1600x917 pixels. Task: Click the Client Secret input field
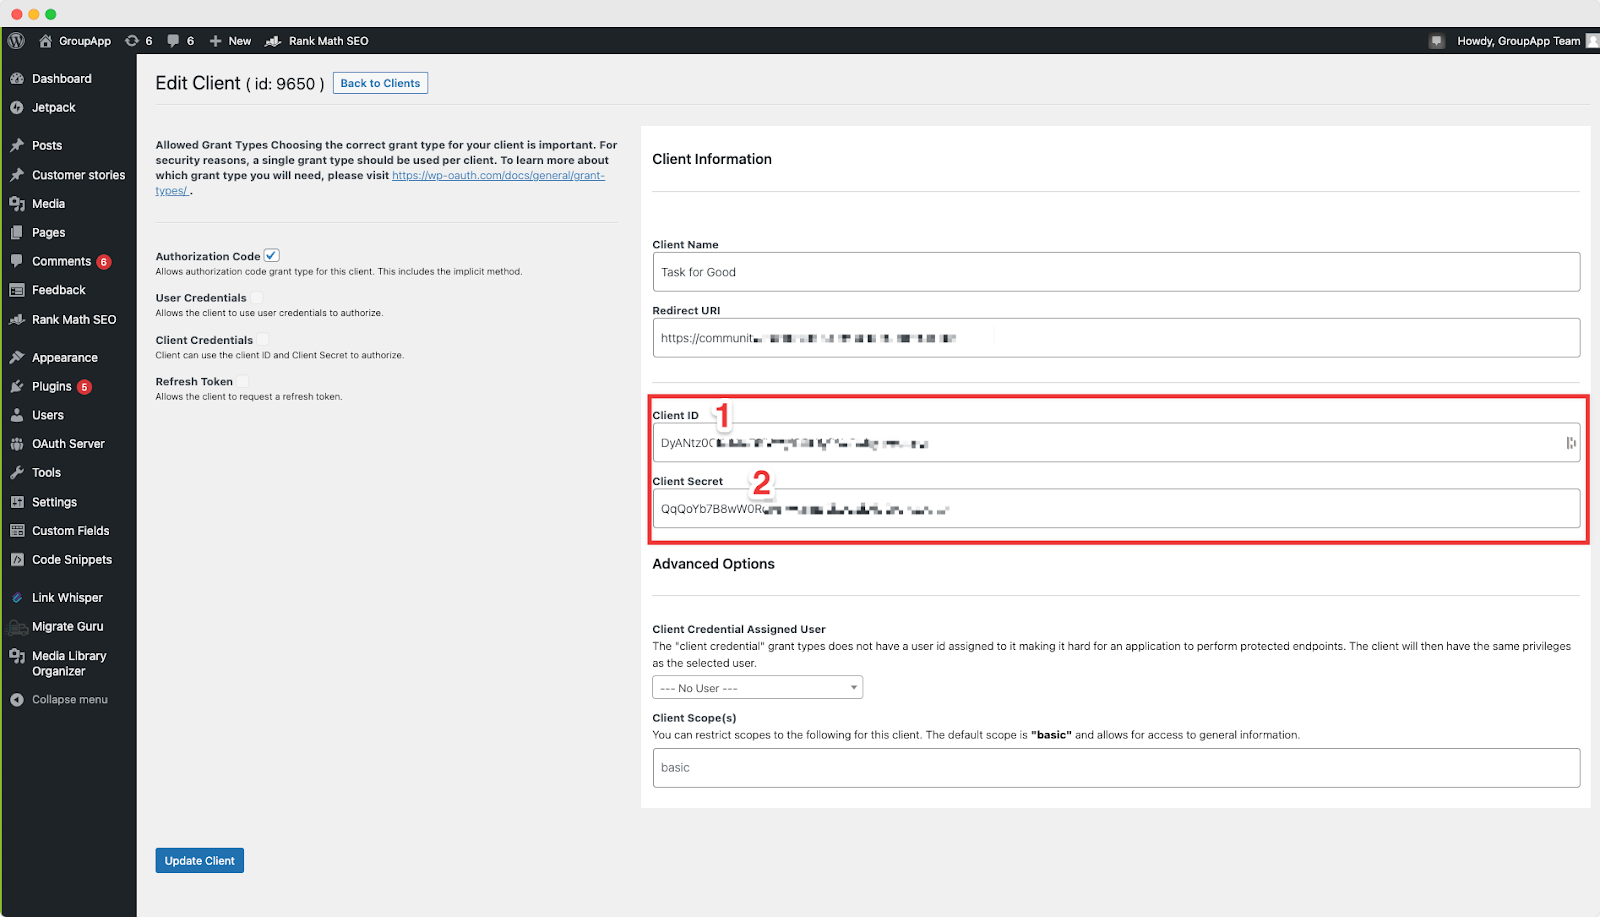(1116, 509)
